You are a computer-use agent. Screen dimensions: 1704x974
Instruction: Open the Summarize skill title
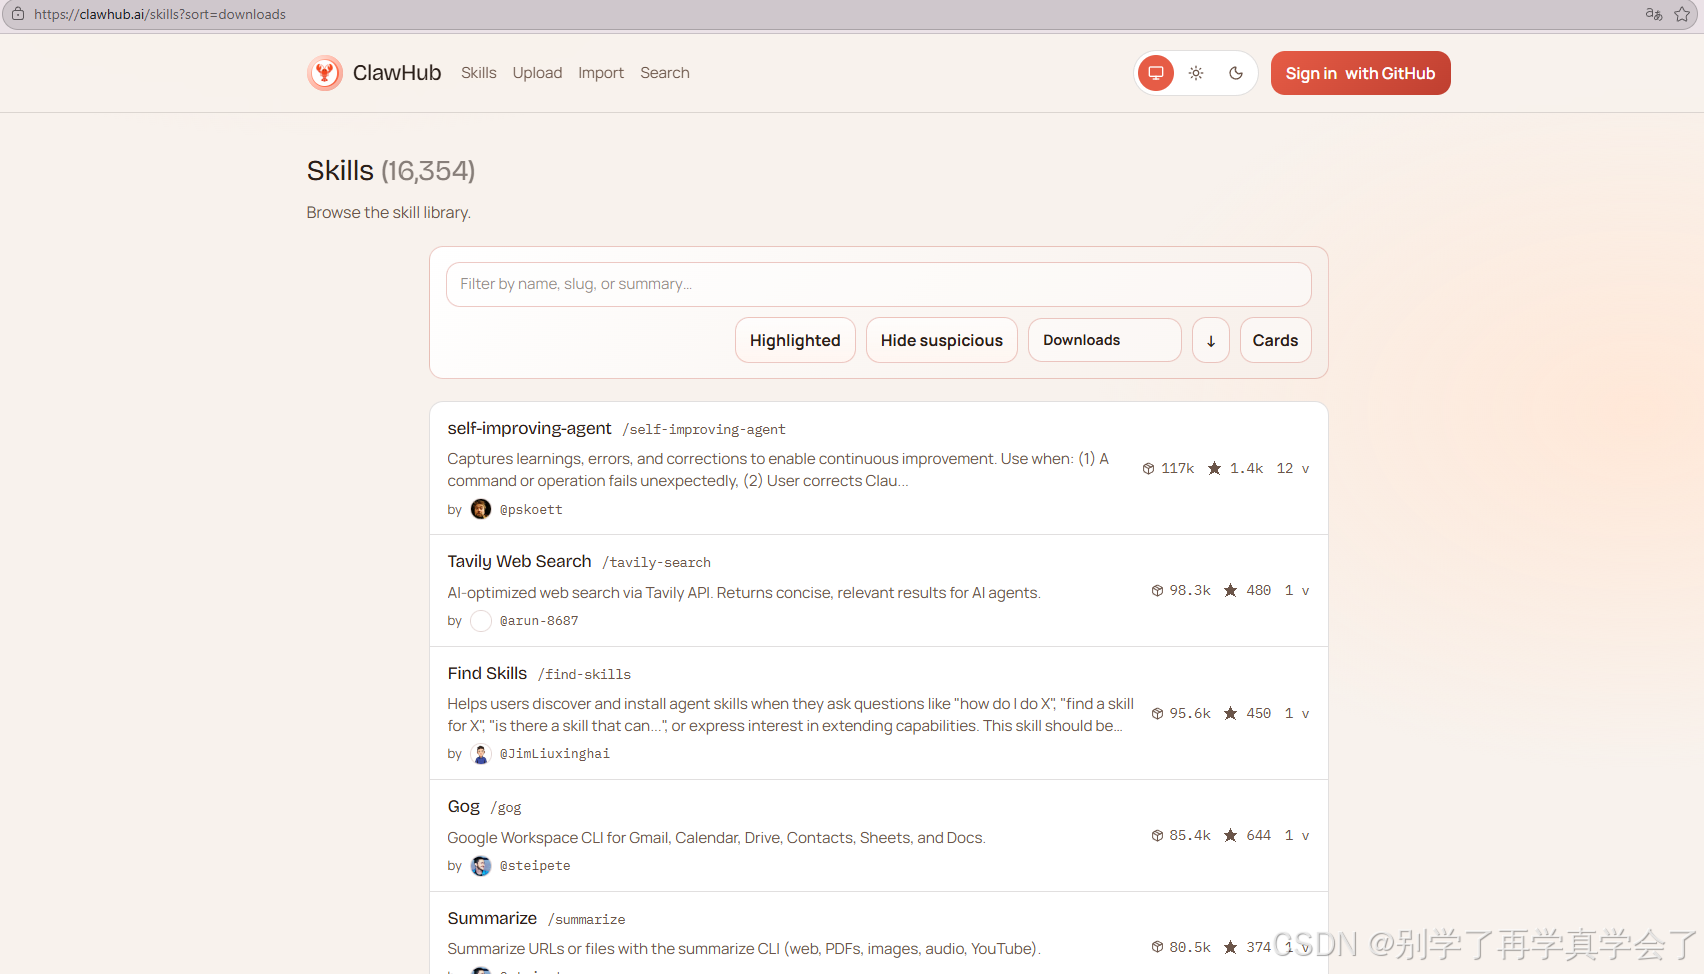tap(492, 918)
